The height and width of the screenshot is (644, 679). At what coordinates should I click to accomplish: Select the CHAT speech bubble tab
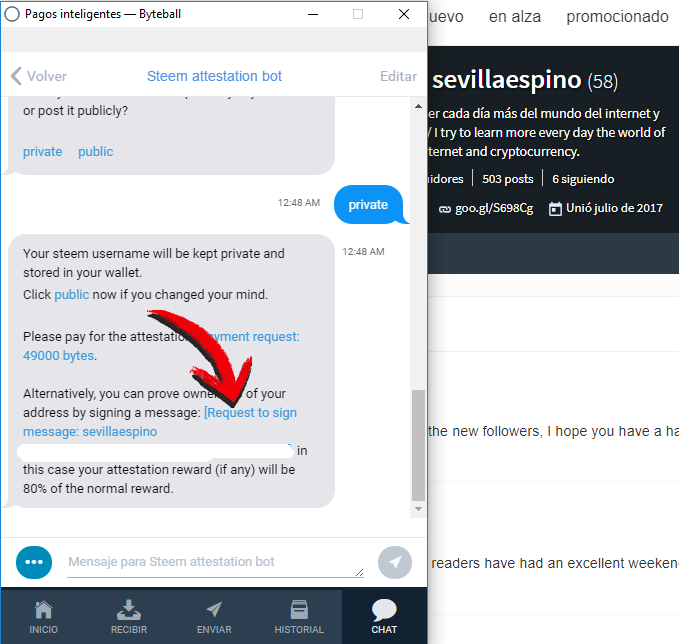[384, 617]
